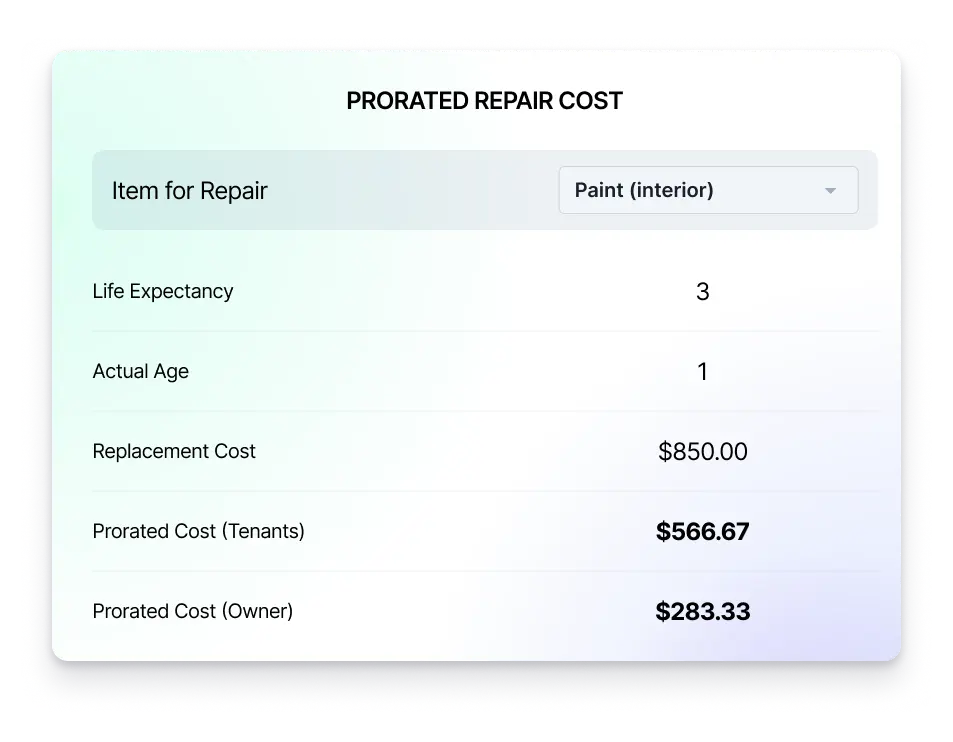Image resolution: width=953 pixels, height=742 pixels.
Task: Click the Prorated Cost (Owner) label
Action: 191,611
